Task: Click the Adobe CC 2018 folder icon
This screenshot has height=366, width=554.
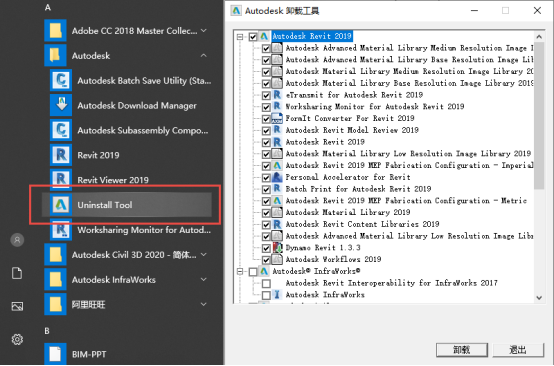Action: (x=55, y=31)
